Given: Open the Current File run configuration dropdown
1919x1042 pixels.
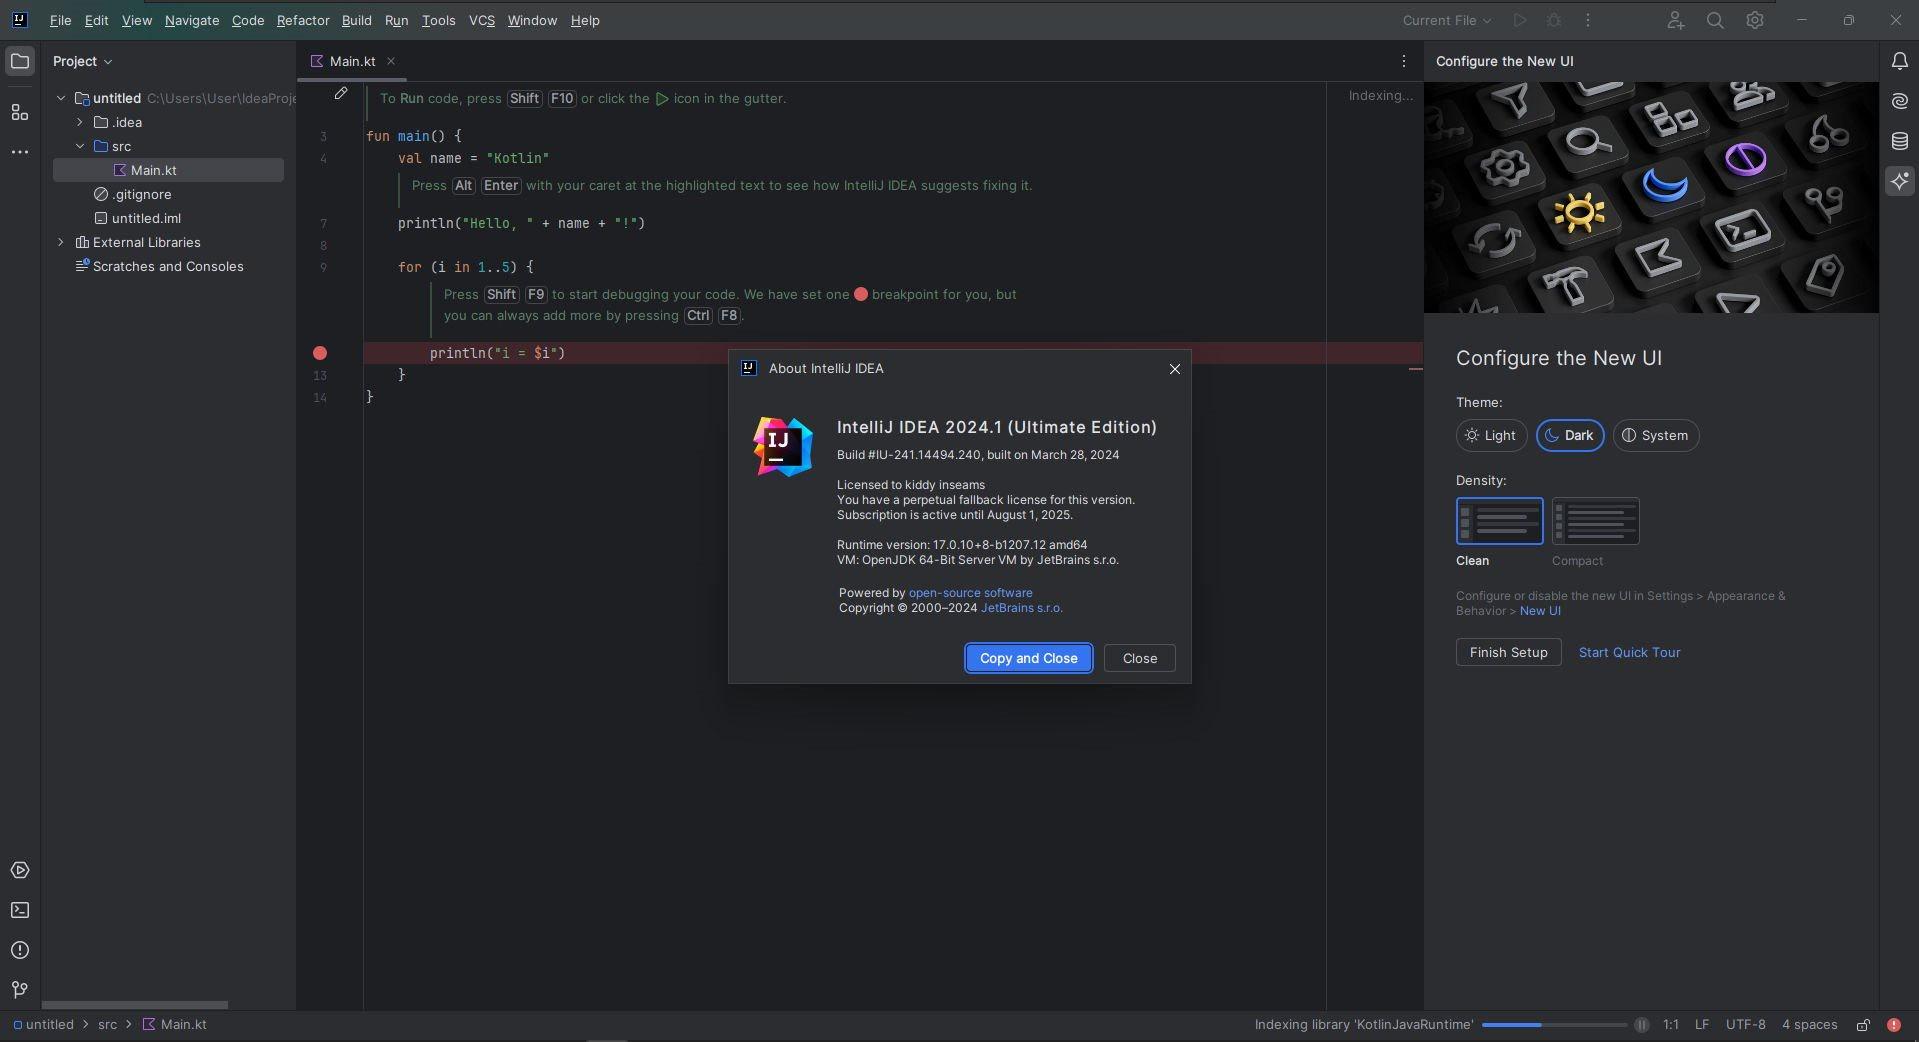Looking at the screenshot, I should 1446,20.
